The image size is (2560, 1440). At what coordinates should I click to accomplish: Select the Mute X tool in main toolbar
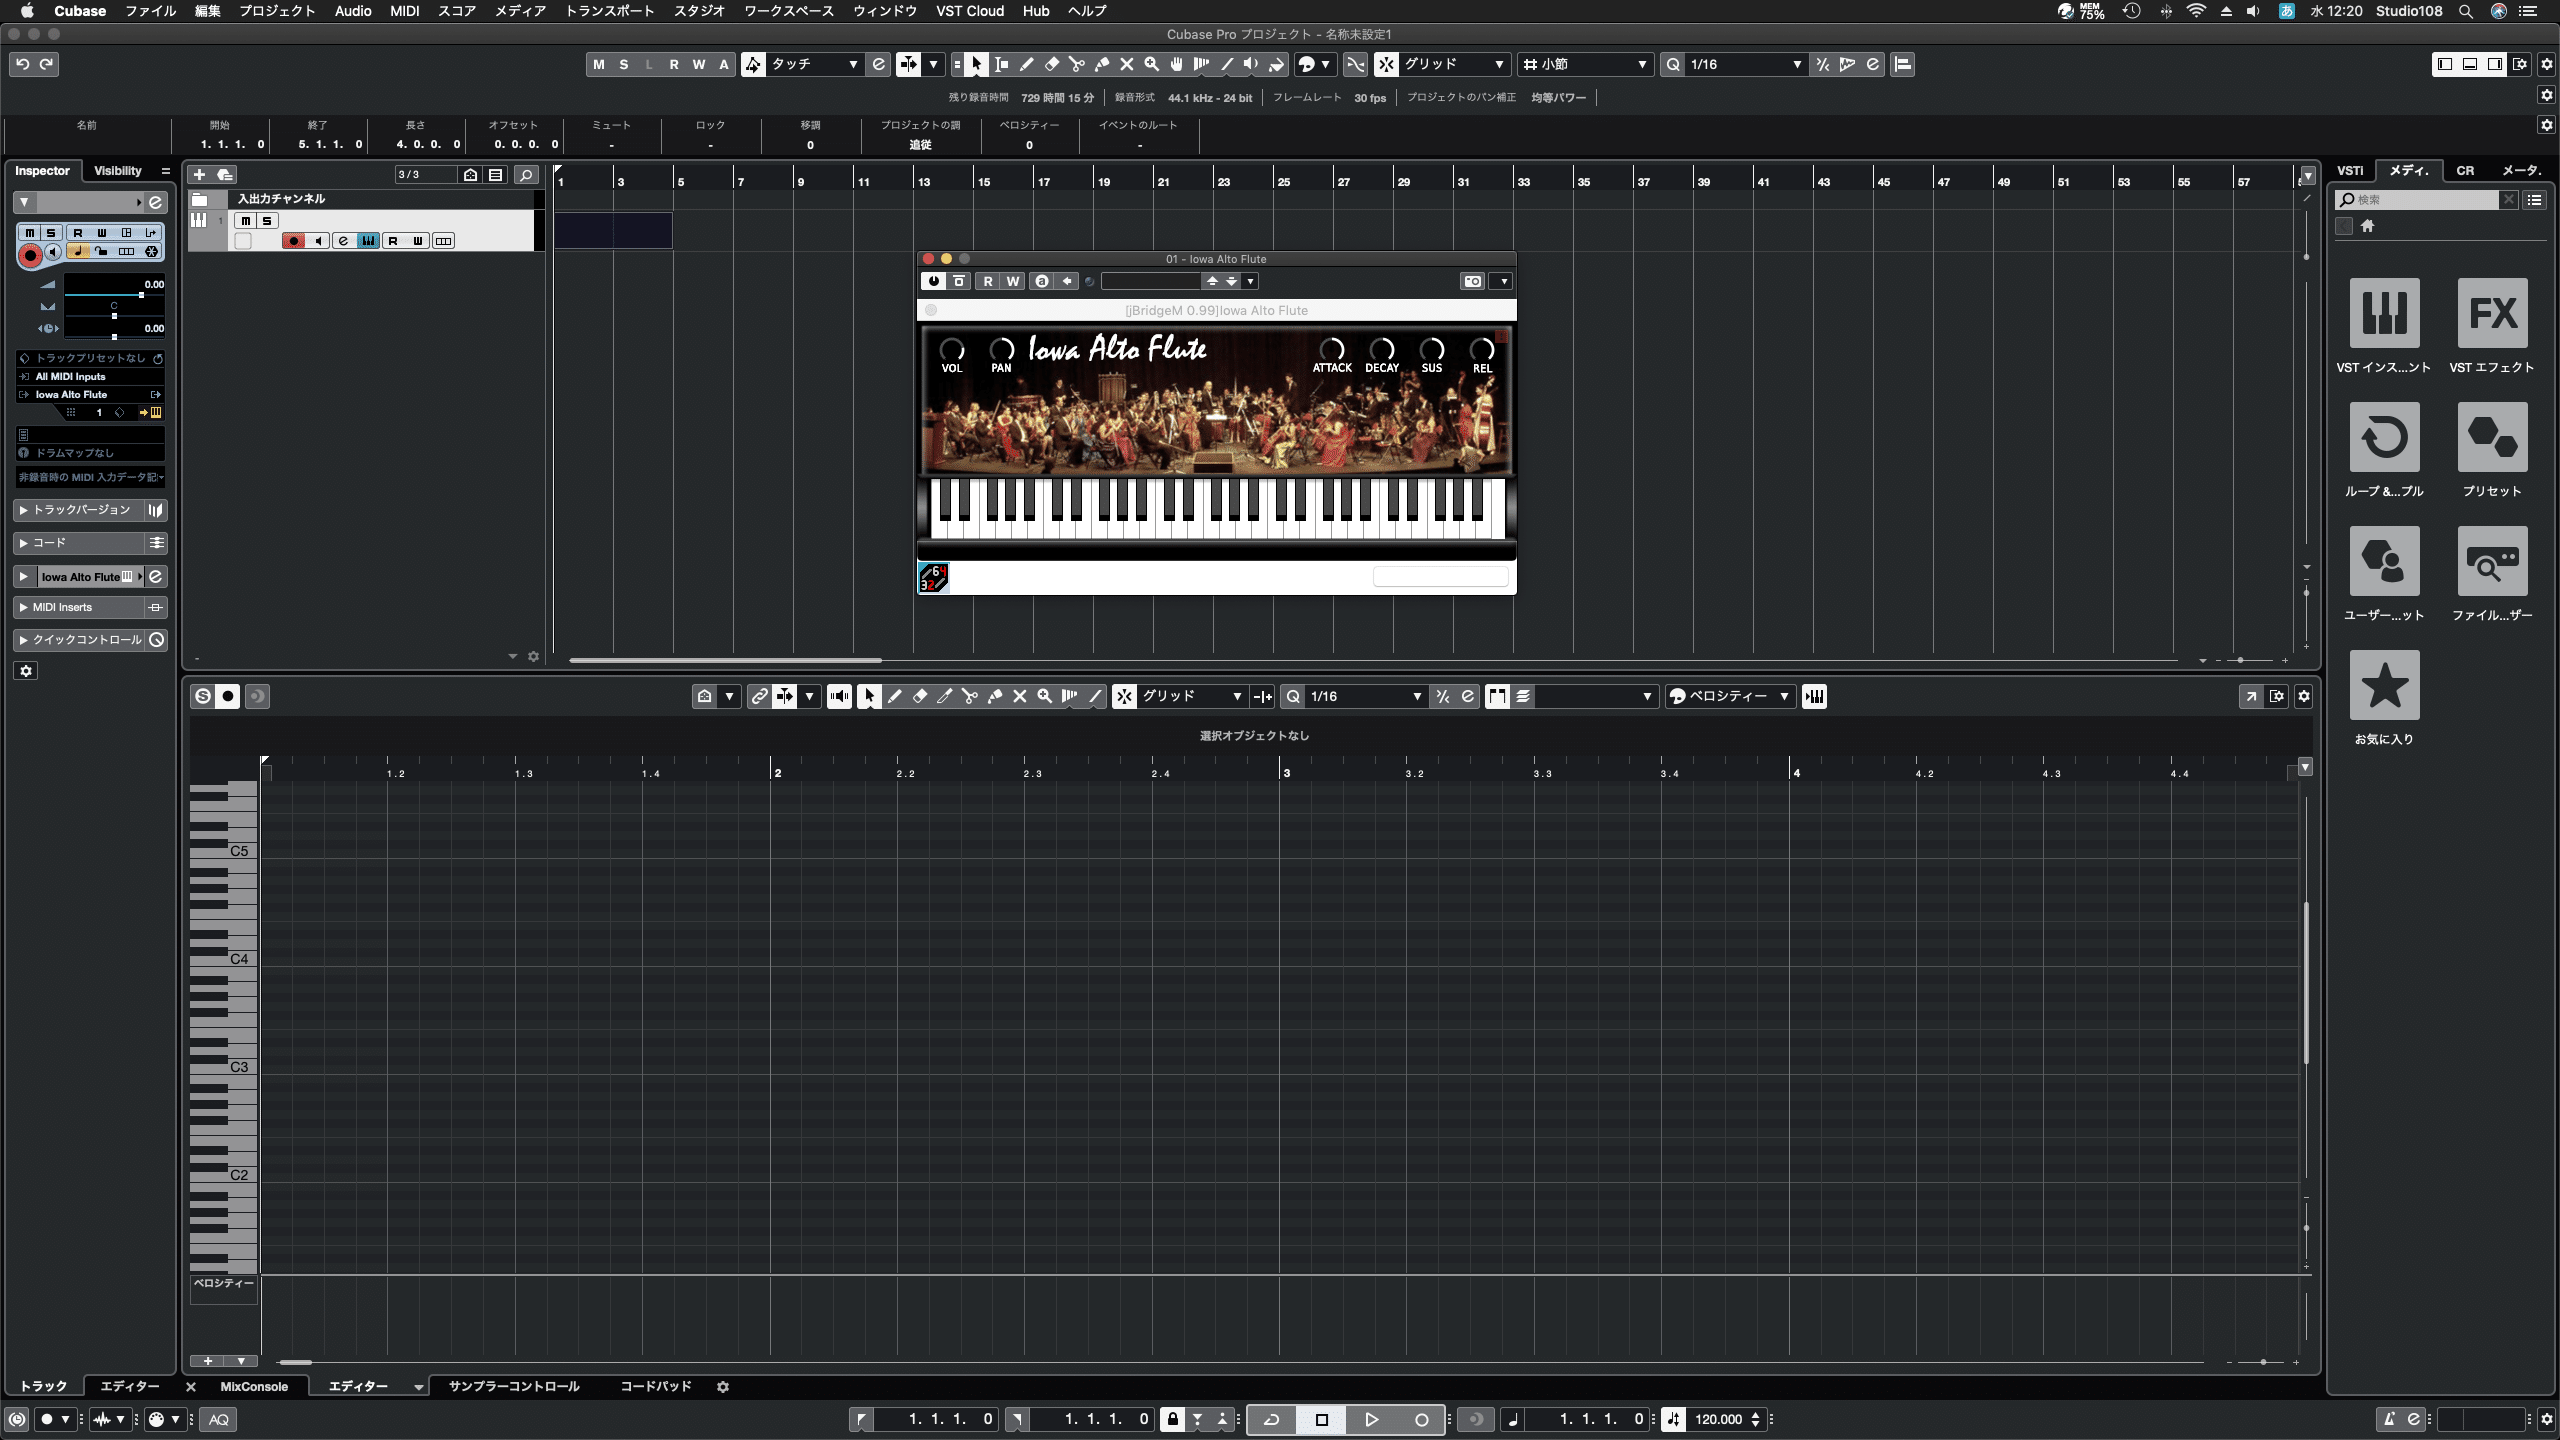tap(1126, 64)
